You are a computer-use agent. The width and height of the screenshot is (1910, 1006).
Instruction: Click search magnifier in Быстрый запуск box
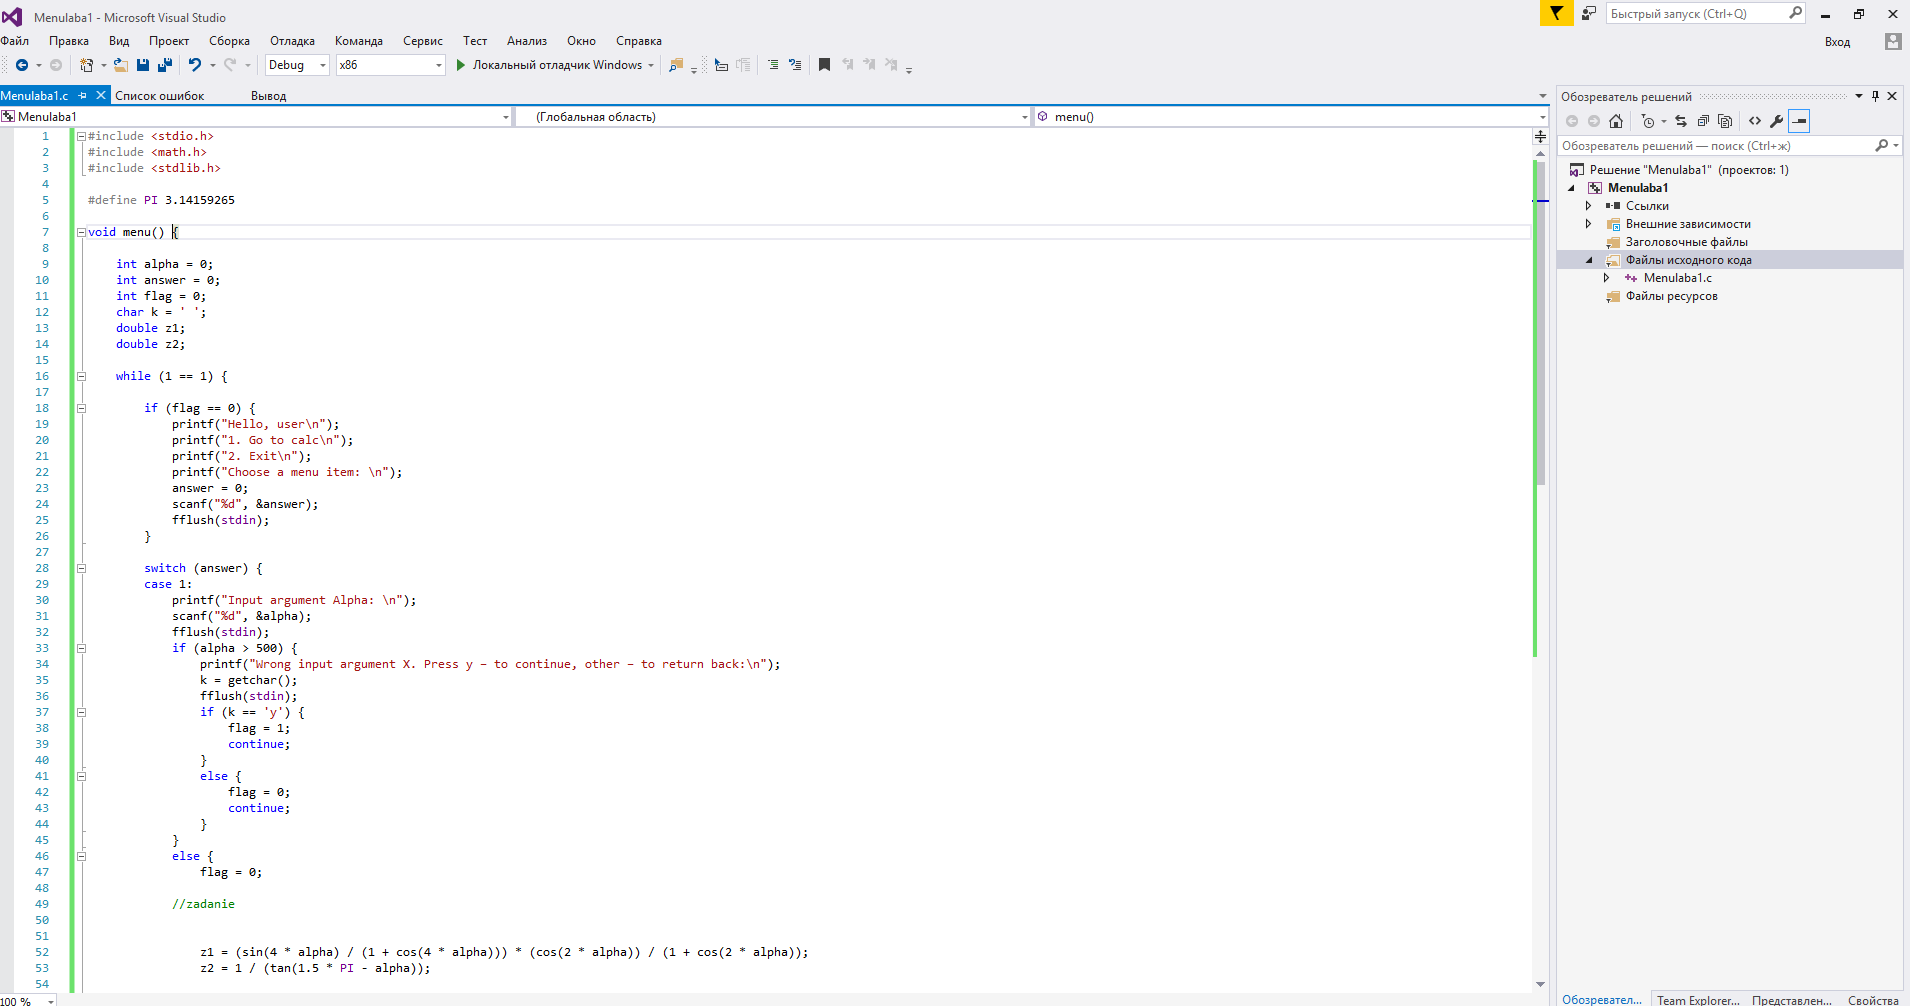coord(1796,13)
